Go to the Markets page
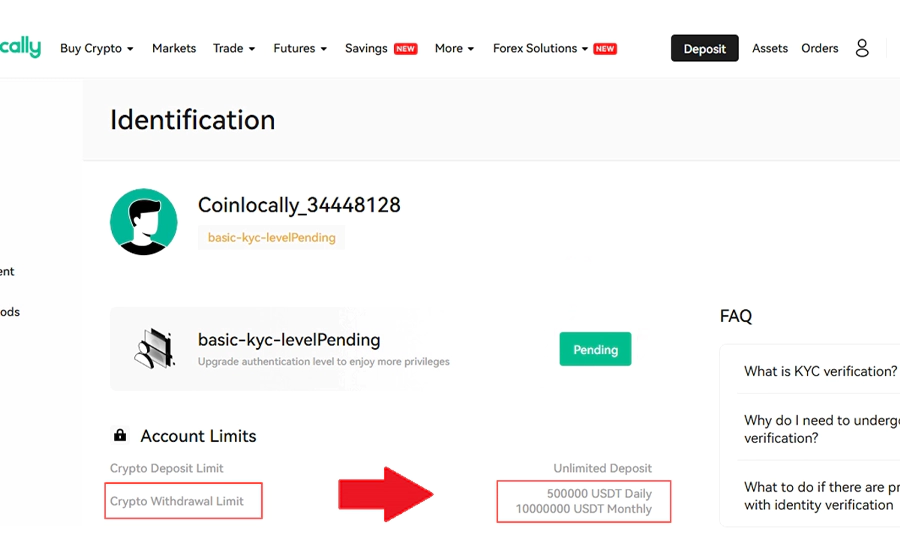The width and height of the screenshot is (900, 550). (174, 48)
